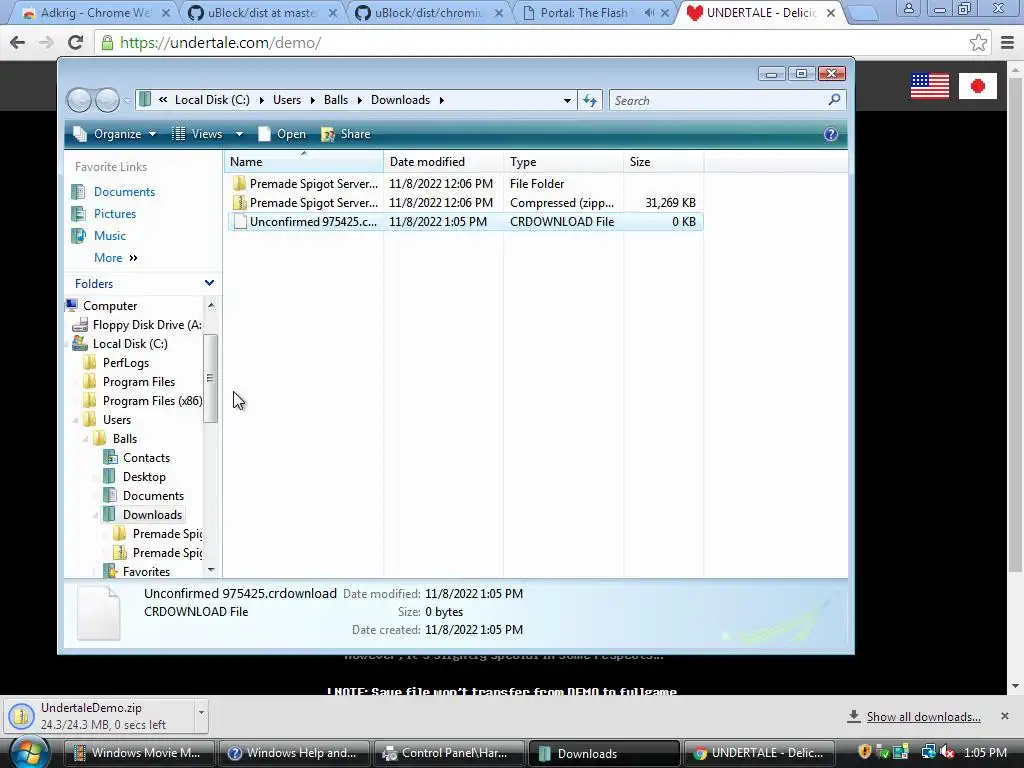This screenshot has height=768, width=1024.
Task: Click Balls in the address breadcrumb
Action: 336,100
